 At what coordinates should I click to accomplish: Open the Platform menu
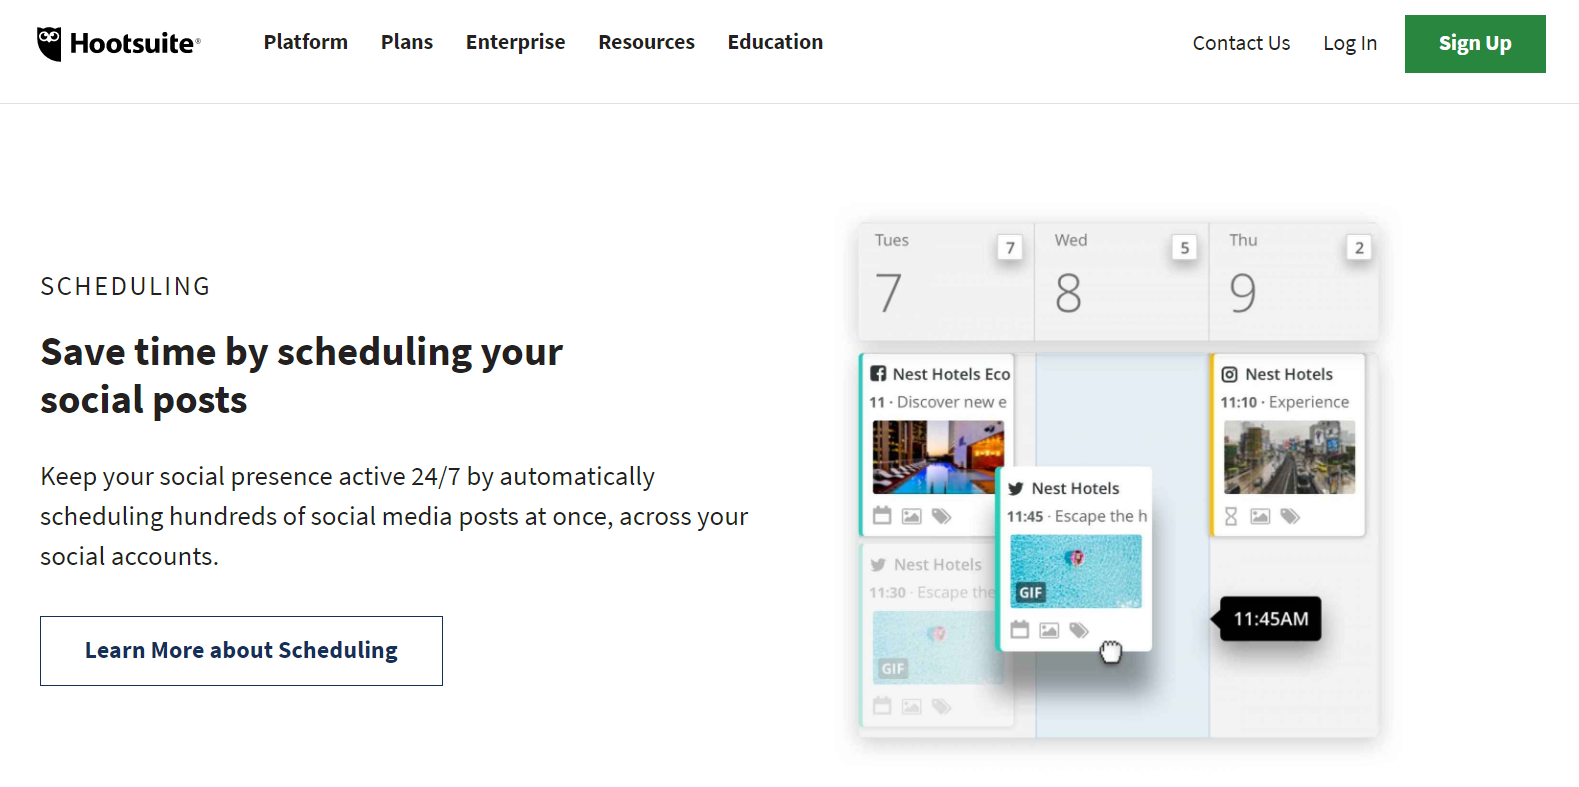[x=306, y=42]
